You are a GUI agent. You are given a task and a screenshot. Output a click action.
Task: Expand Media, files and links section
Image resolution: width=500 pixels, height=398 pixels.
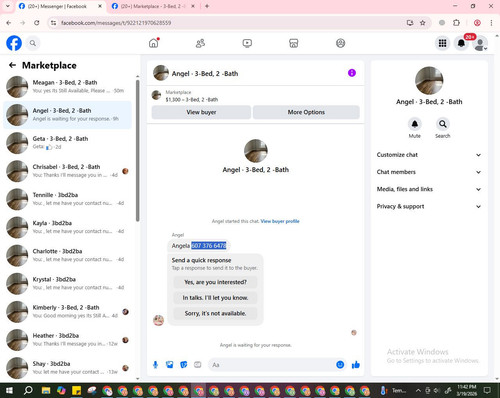pyautogui.click(x=429, y=189)
